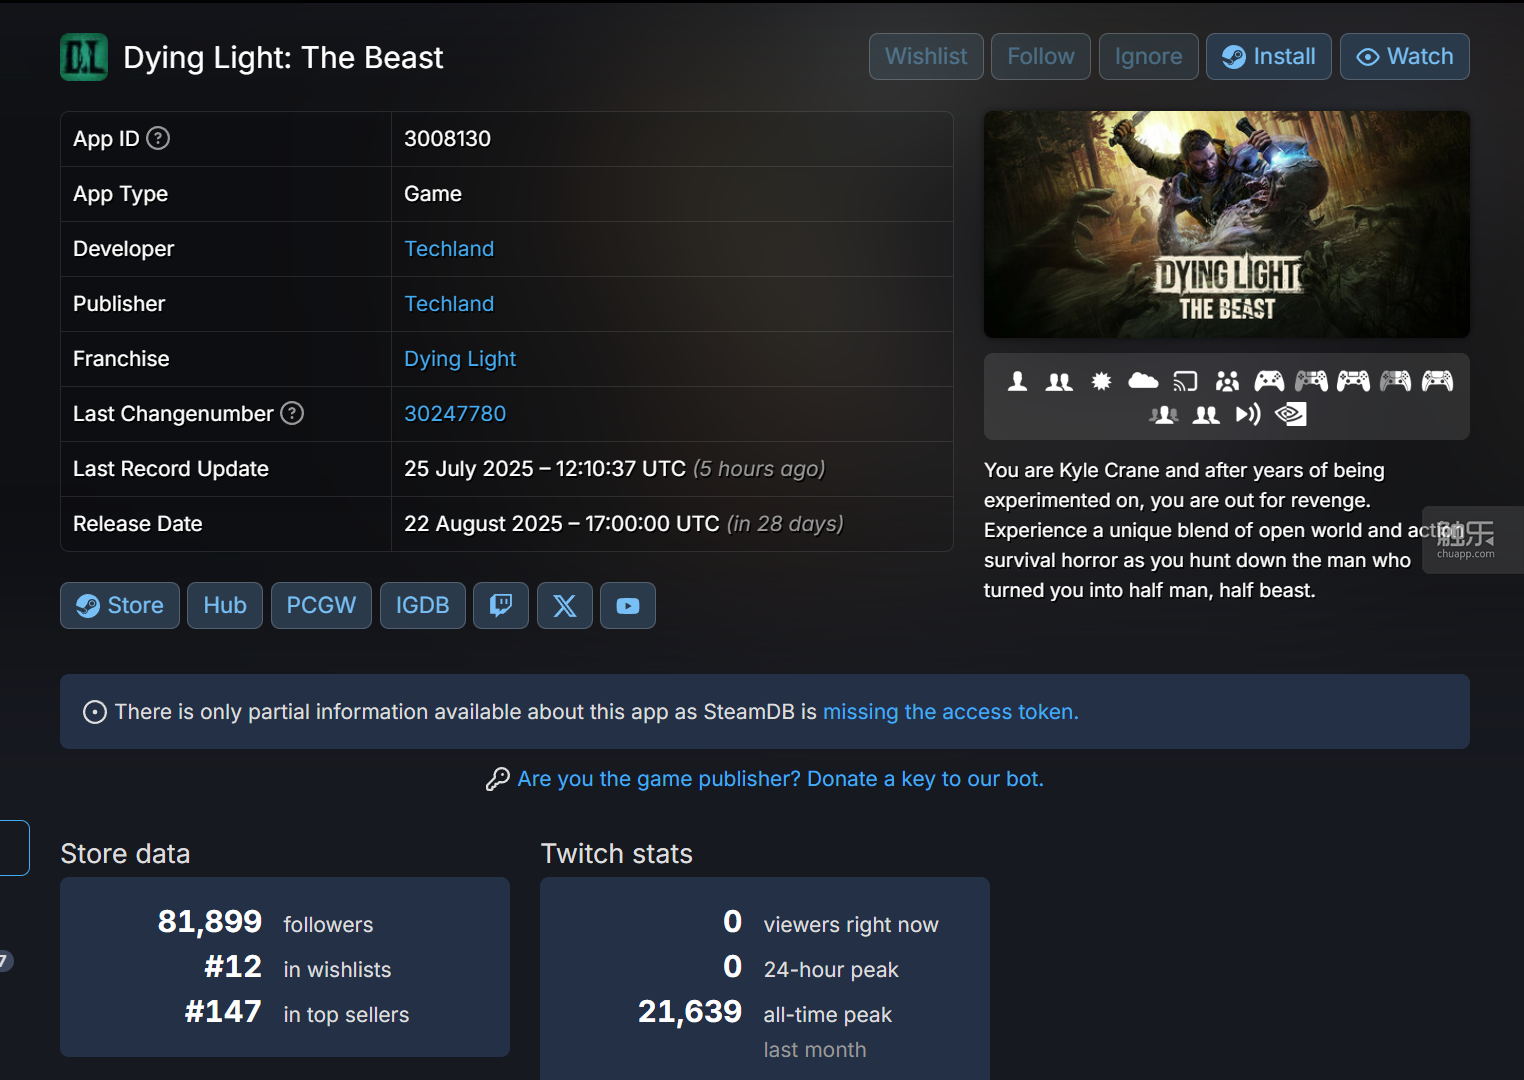Image resolution: width=1524 pixels, height=1080 pixels.
Task: Click the game cover art thumbnail
Action: point(1226,225)
